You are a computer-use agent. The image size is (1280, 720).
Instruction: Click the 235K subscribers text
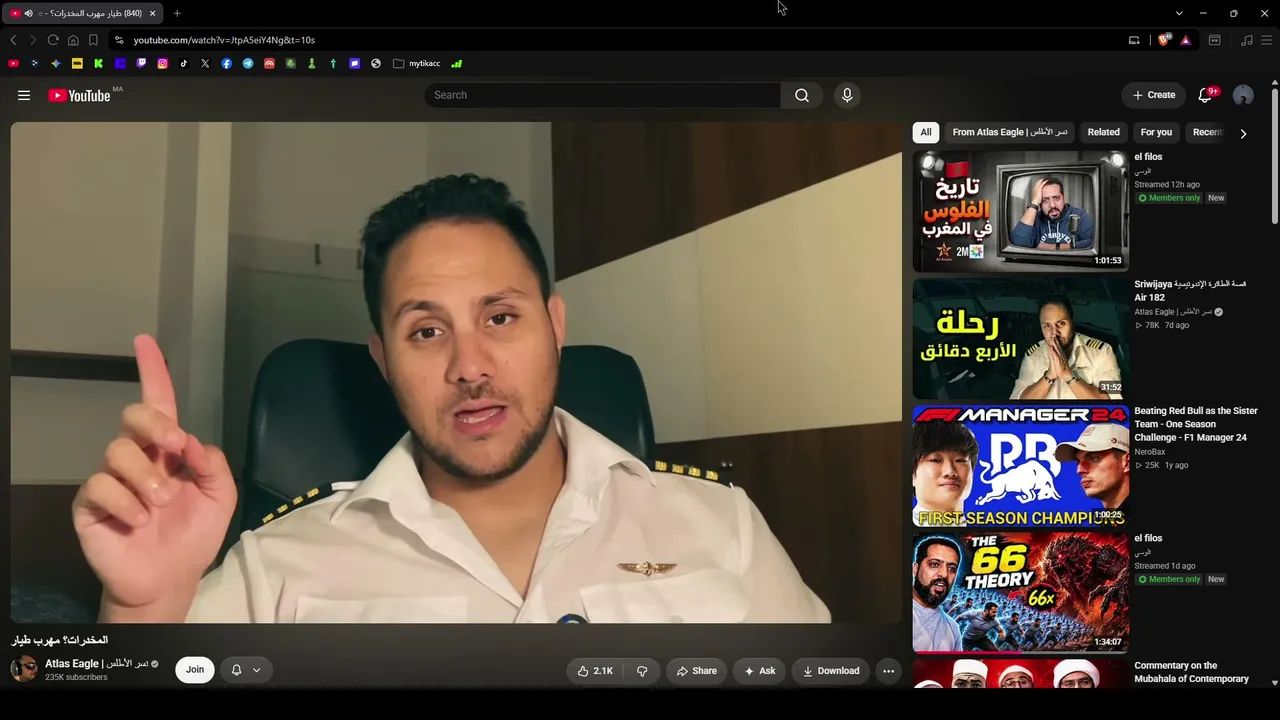click(76, 677)
